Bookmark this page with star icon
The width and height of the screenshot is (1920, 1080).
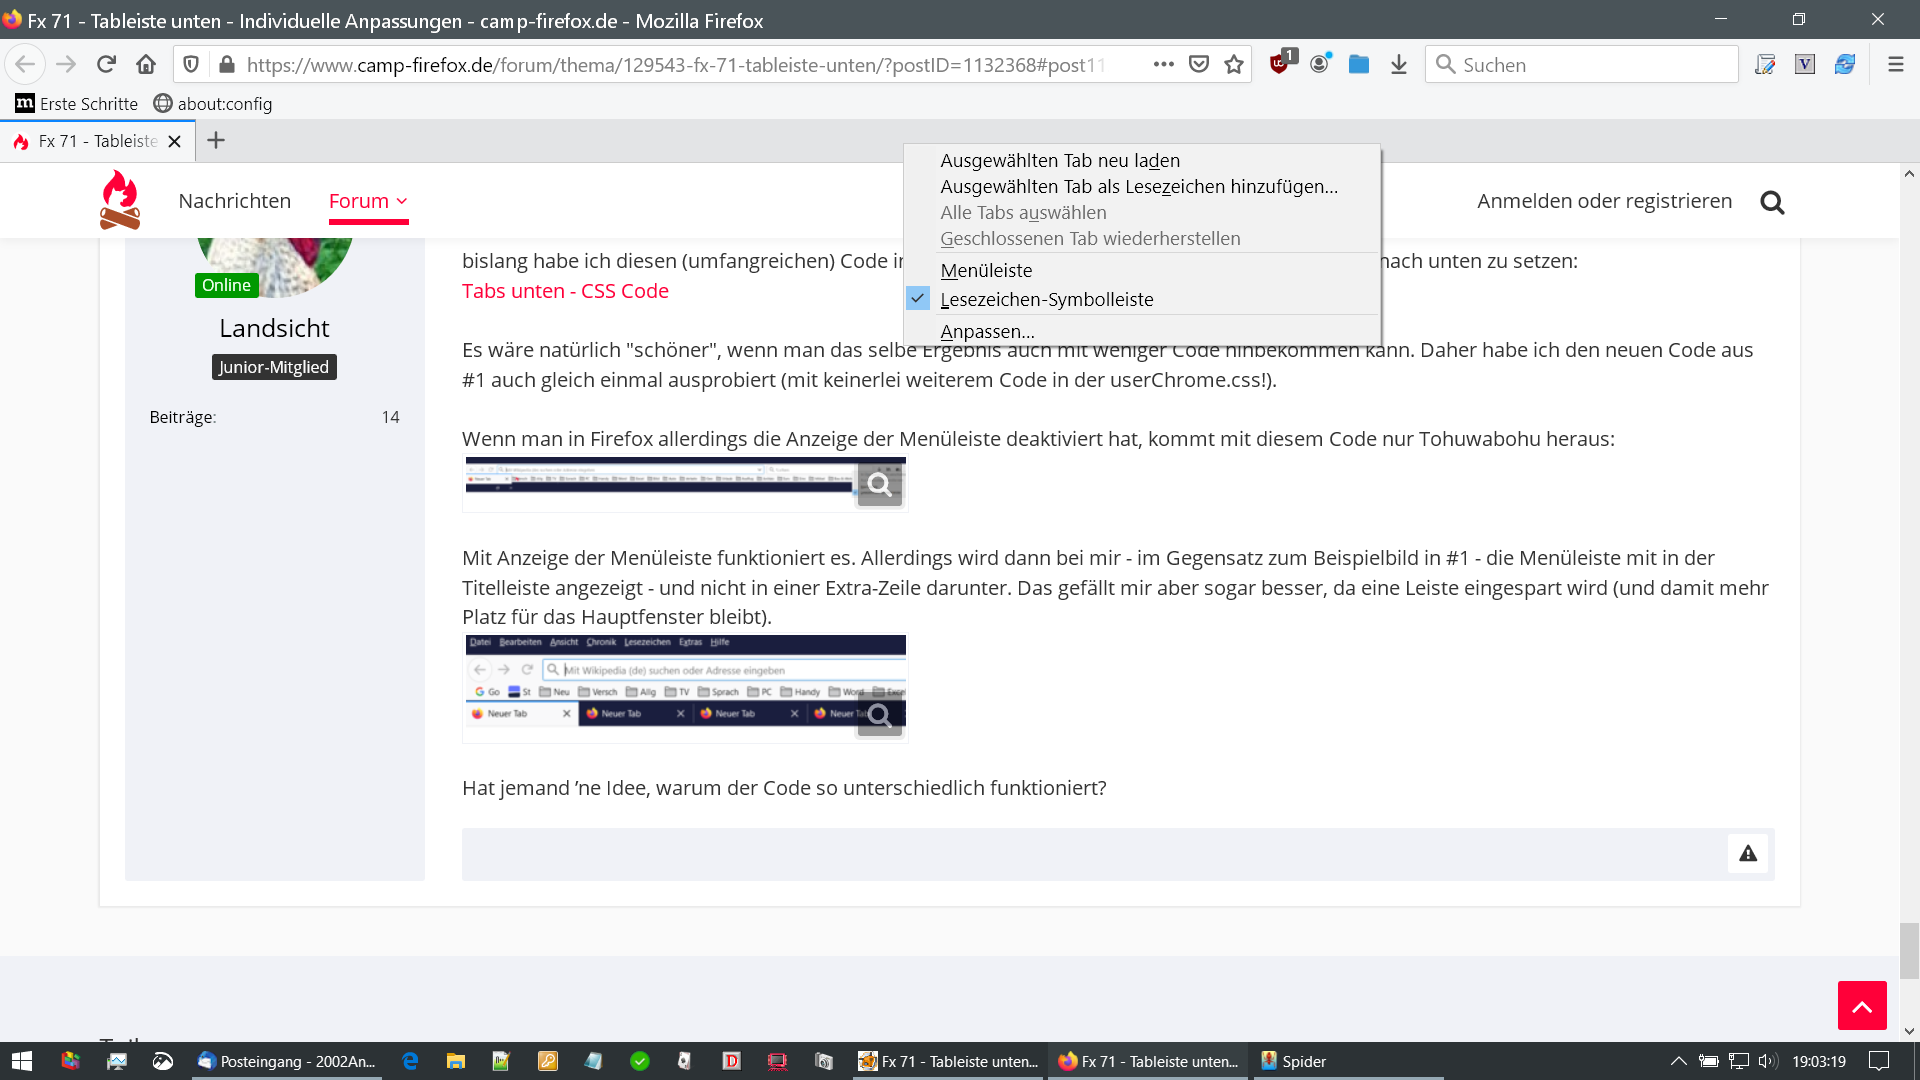click(1234, 65)
